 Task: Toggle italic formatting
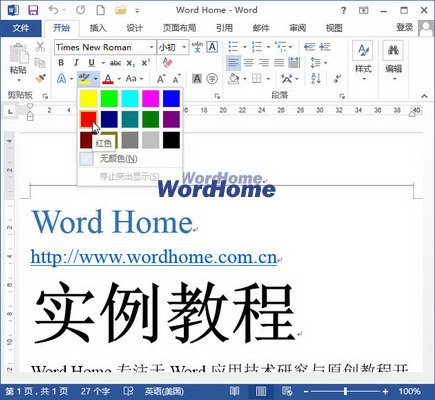point(76,63)
